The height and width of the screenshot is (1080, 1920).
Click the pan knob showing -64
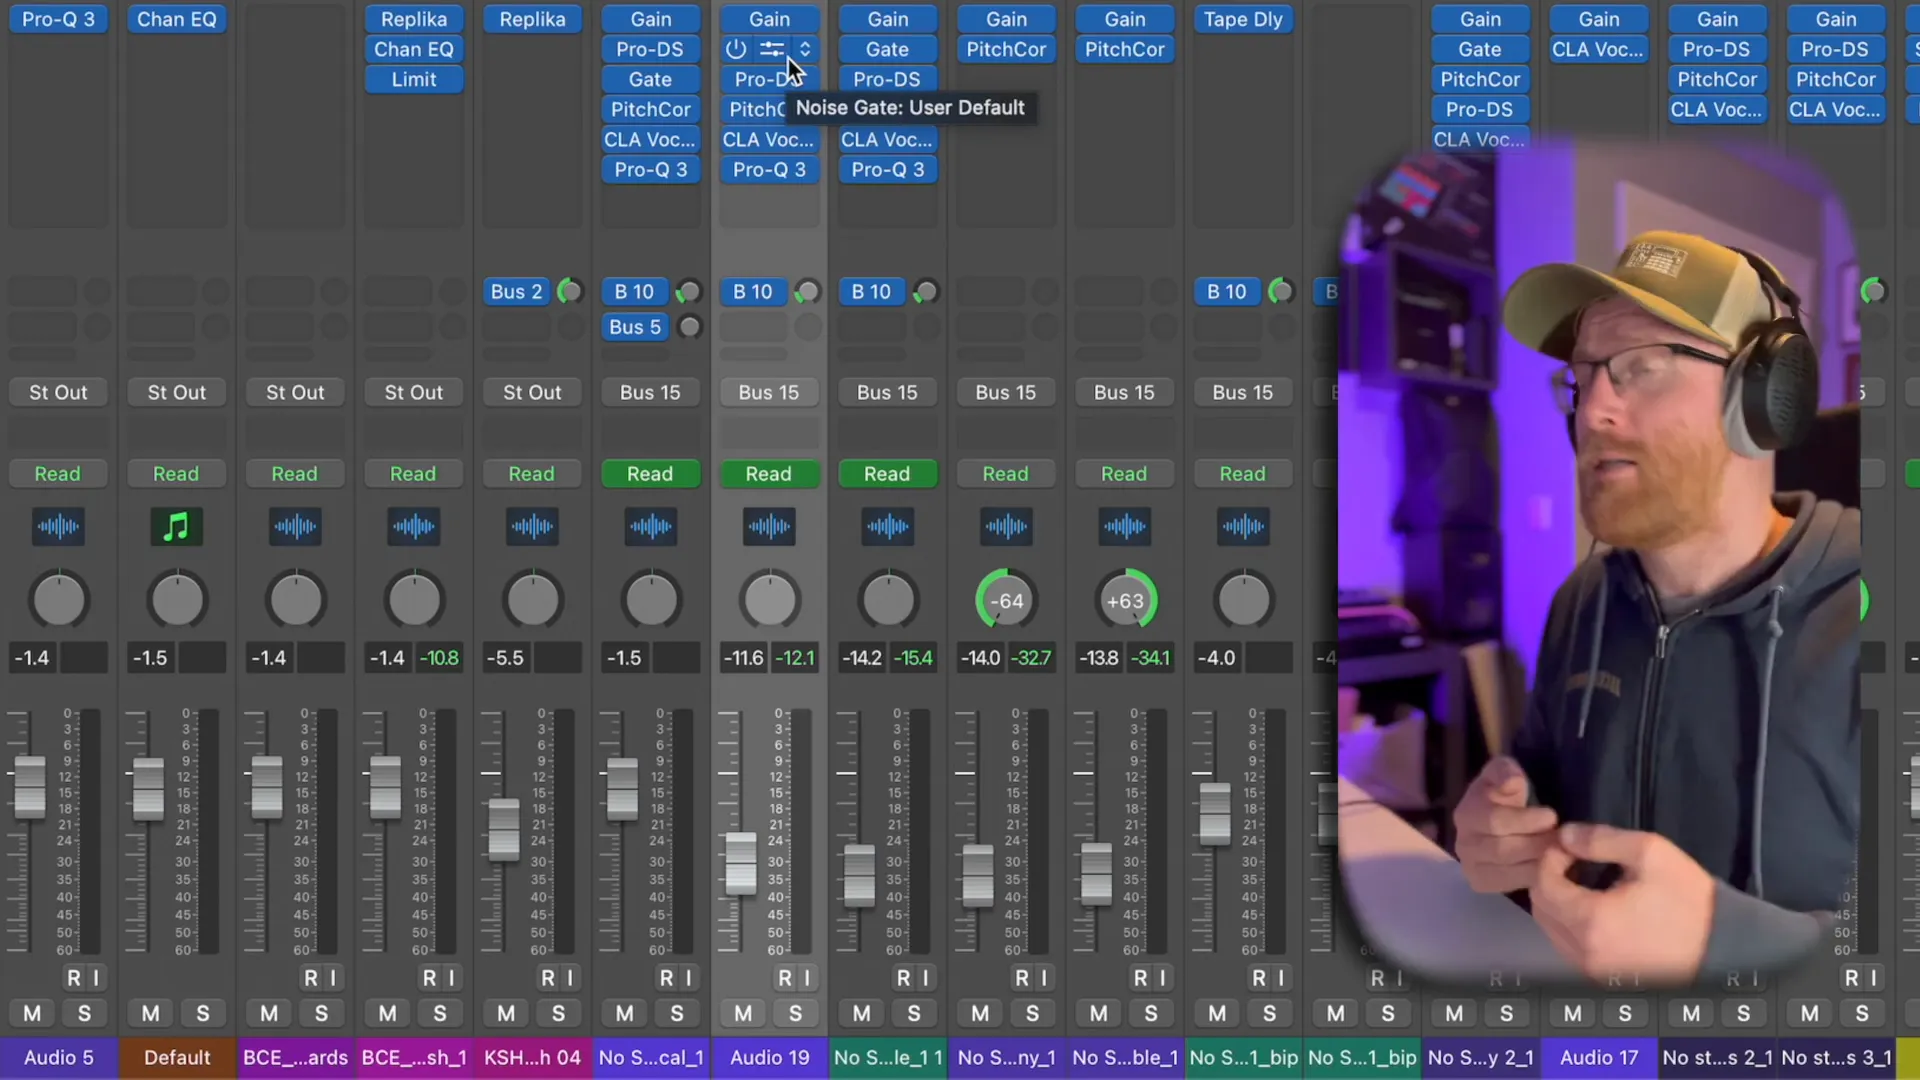click(x=1006, y=601)
